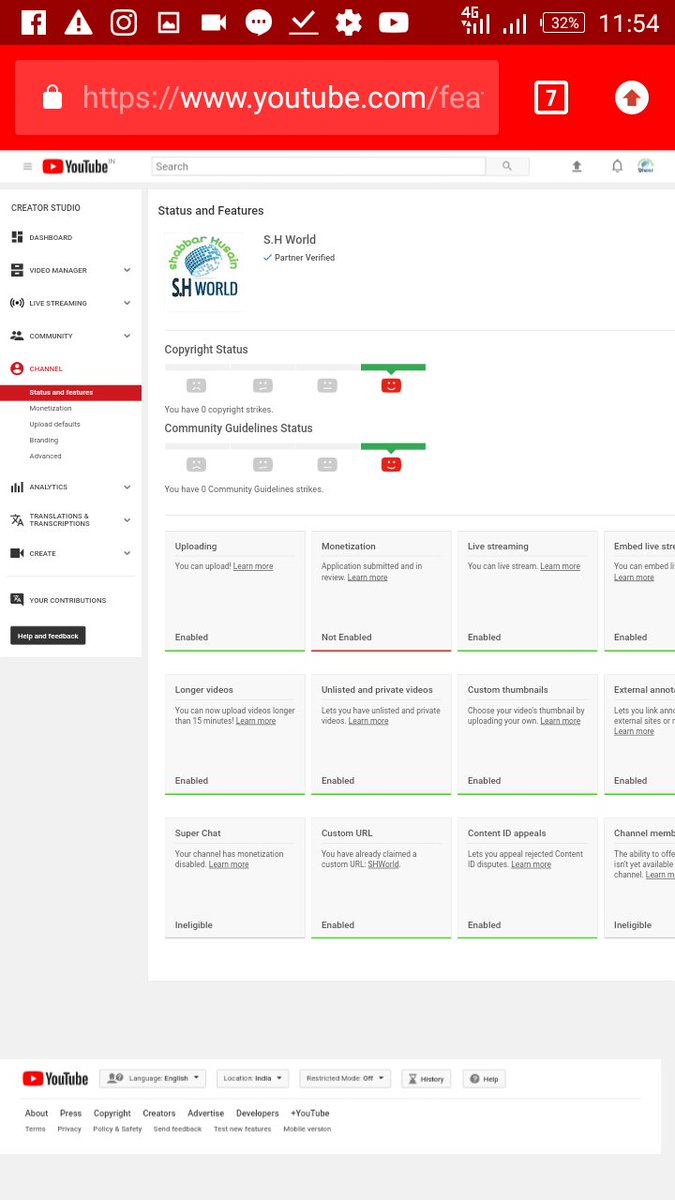The image size is (675, 1200).
Task: Click the Dashboard grid icon
Action: (x=17, y=238)
